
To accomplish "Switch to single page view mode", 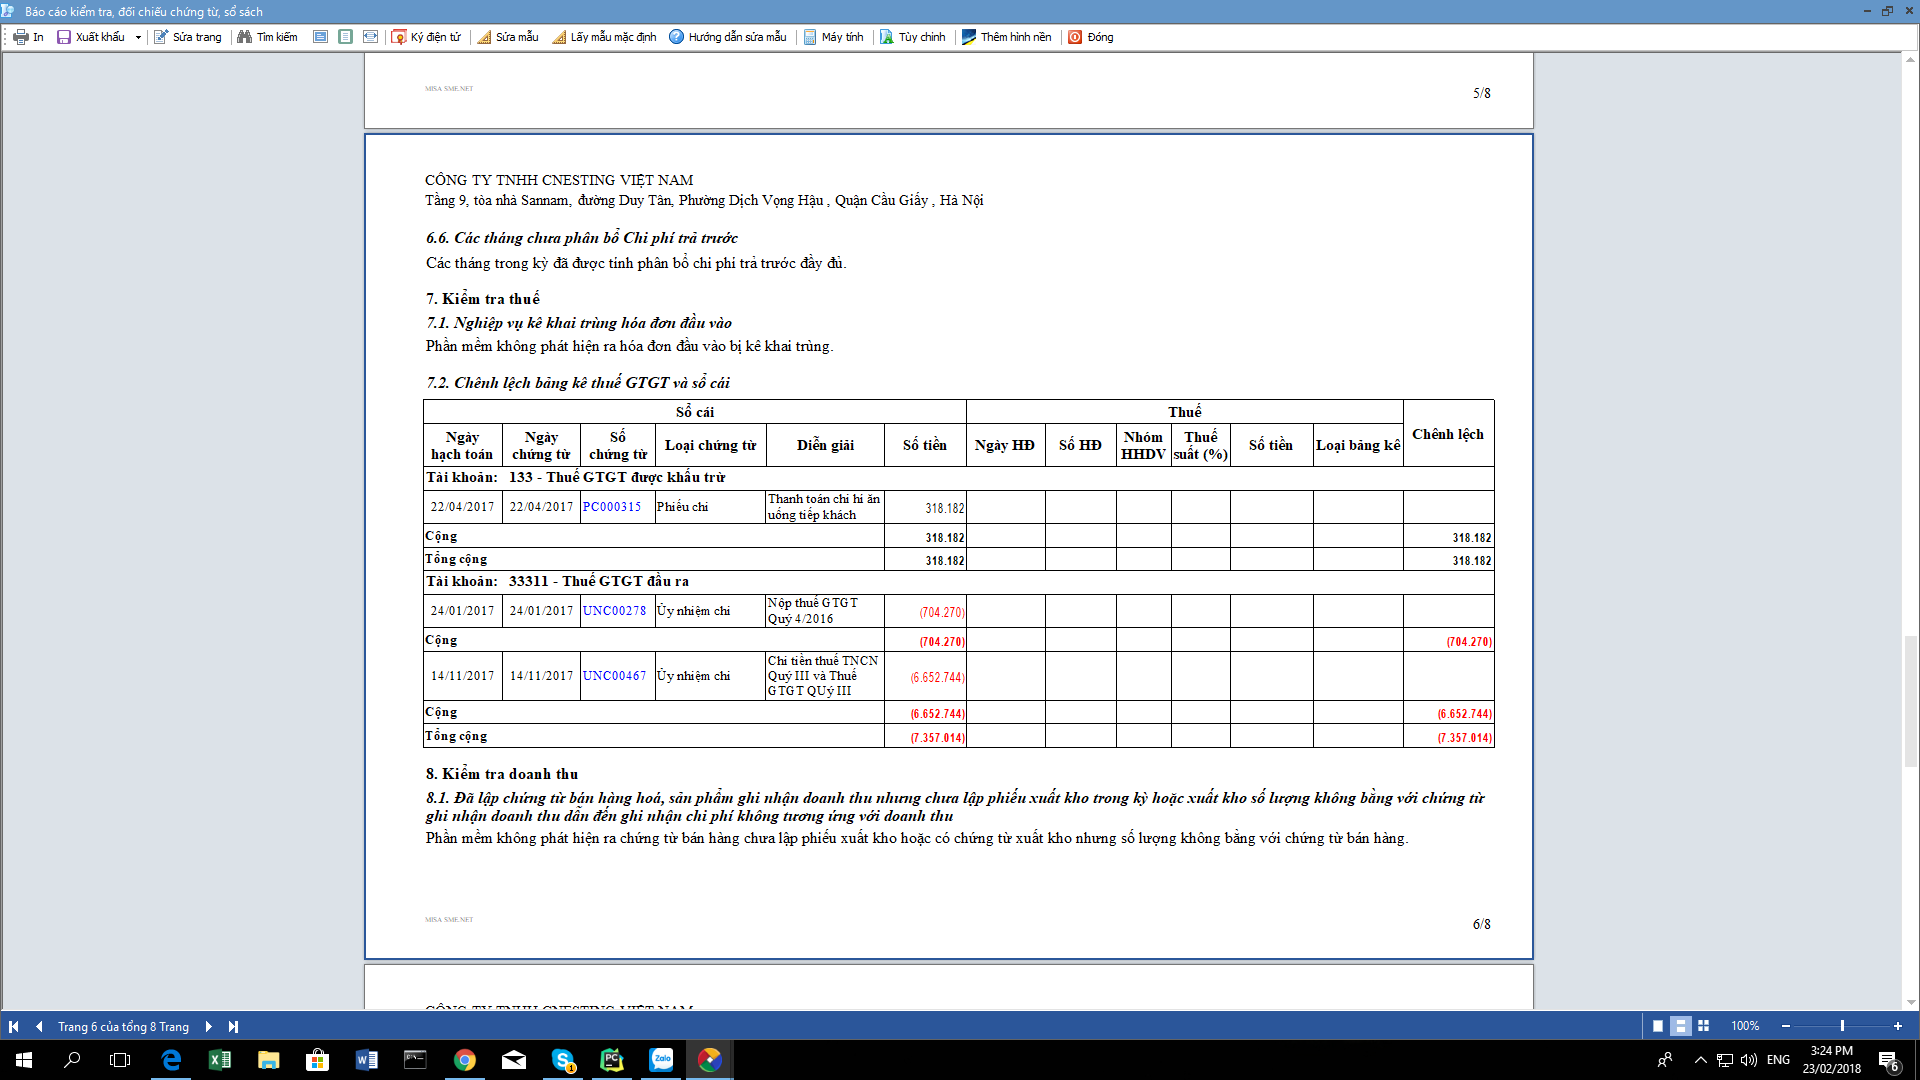I will pos(1658,1026).
